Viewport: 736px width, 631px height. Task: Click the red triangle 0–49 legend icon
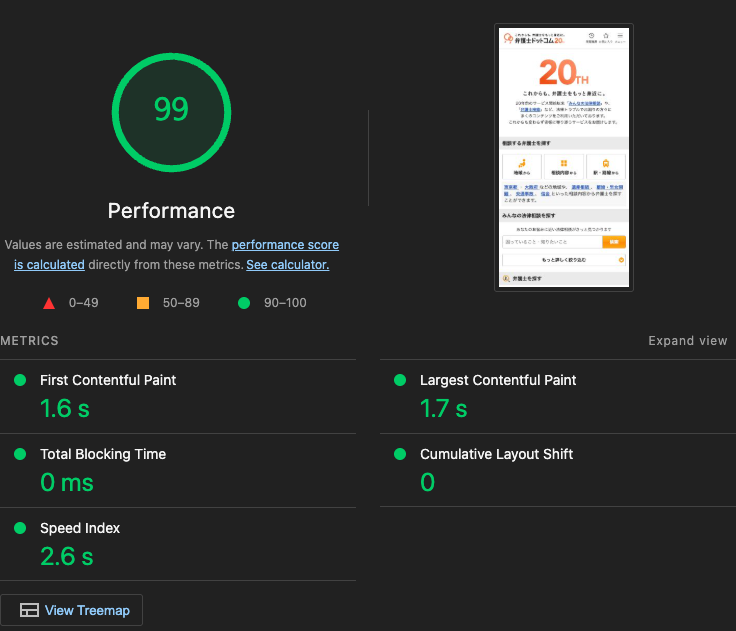(48, 303)
